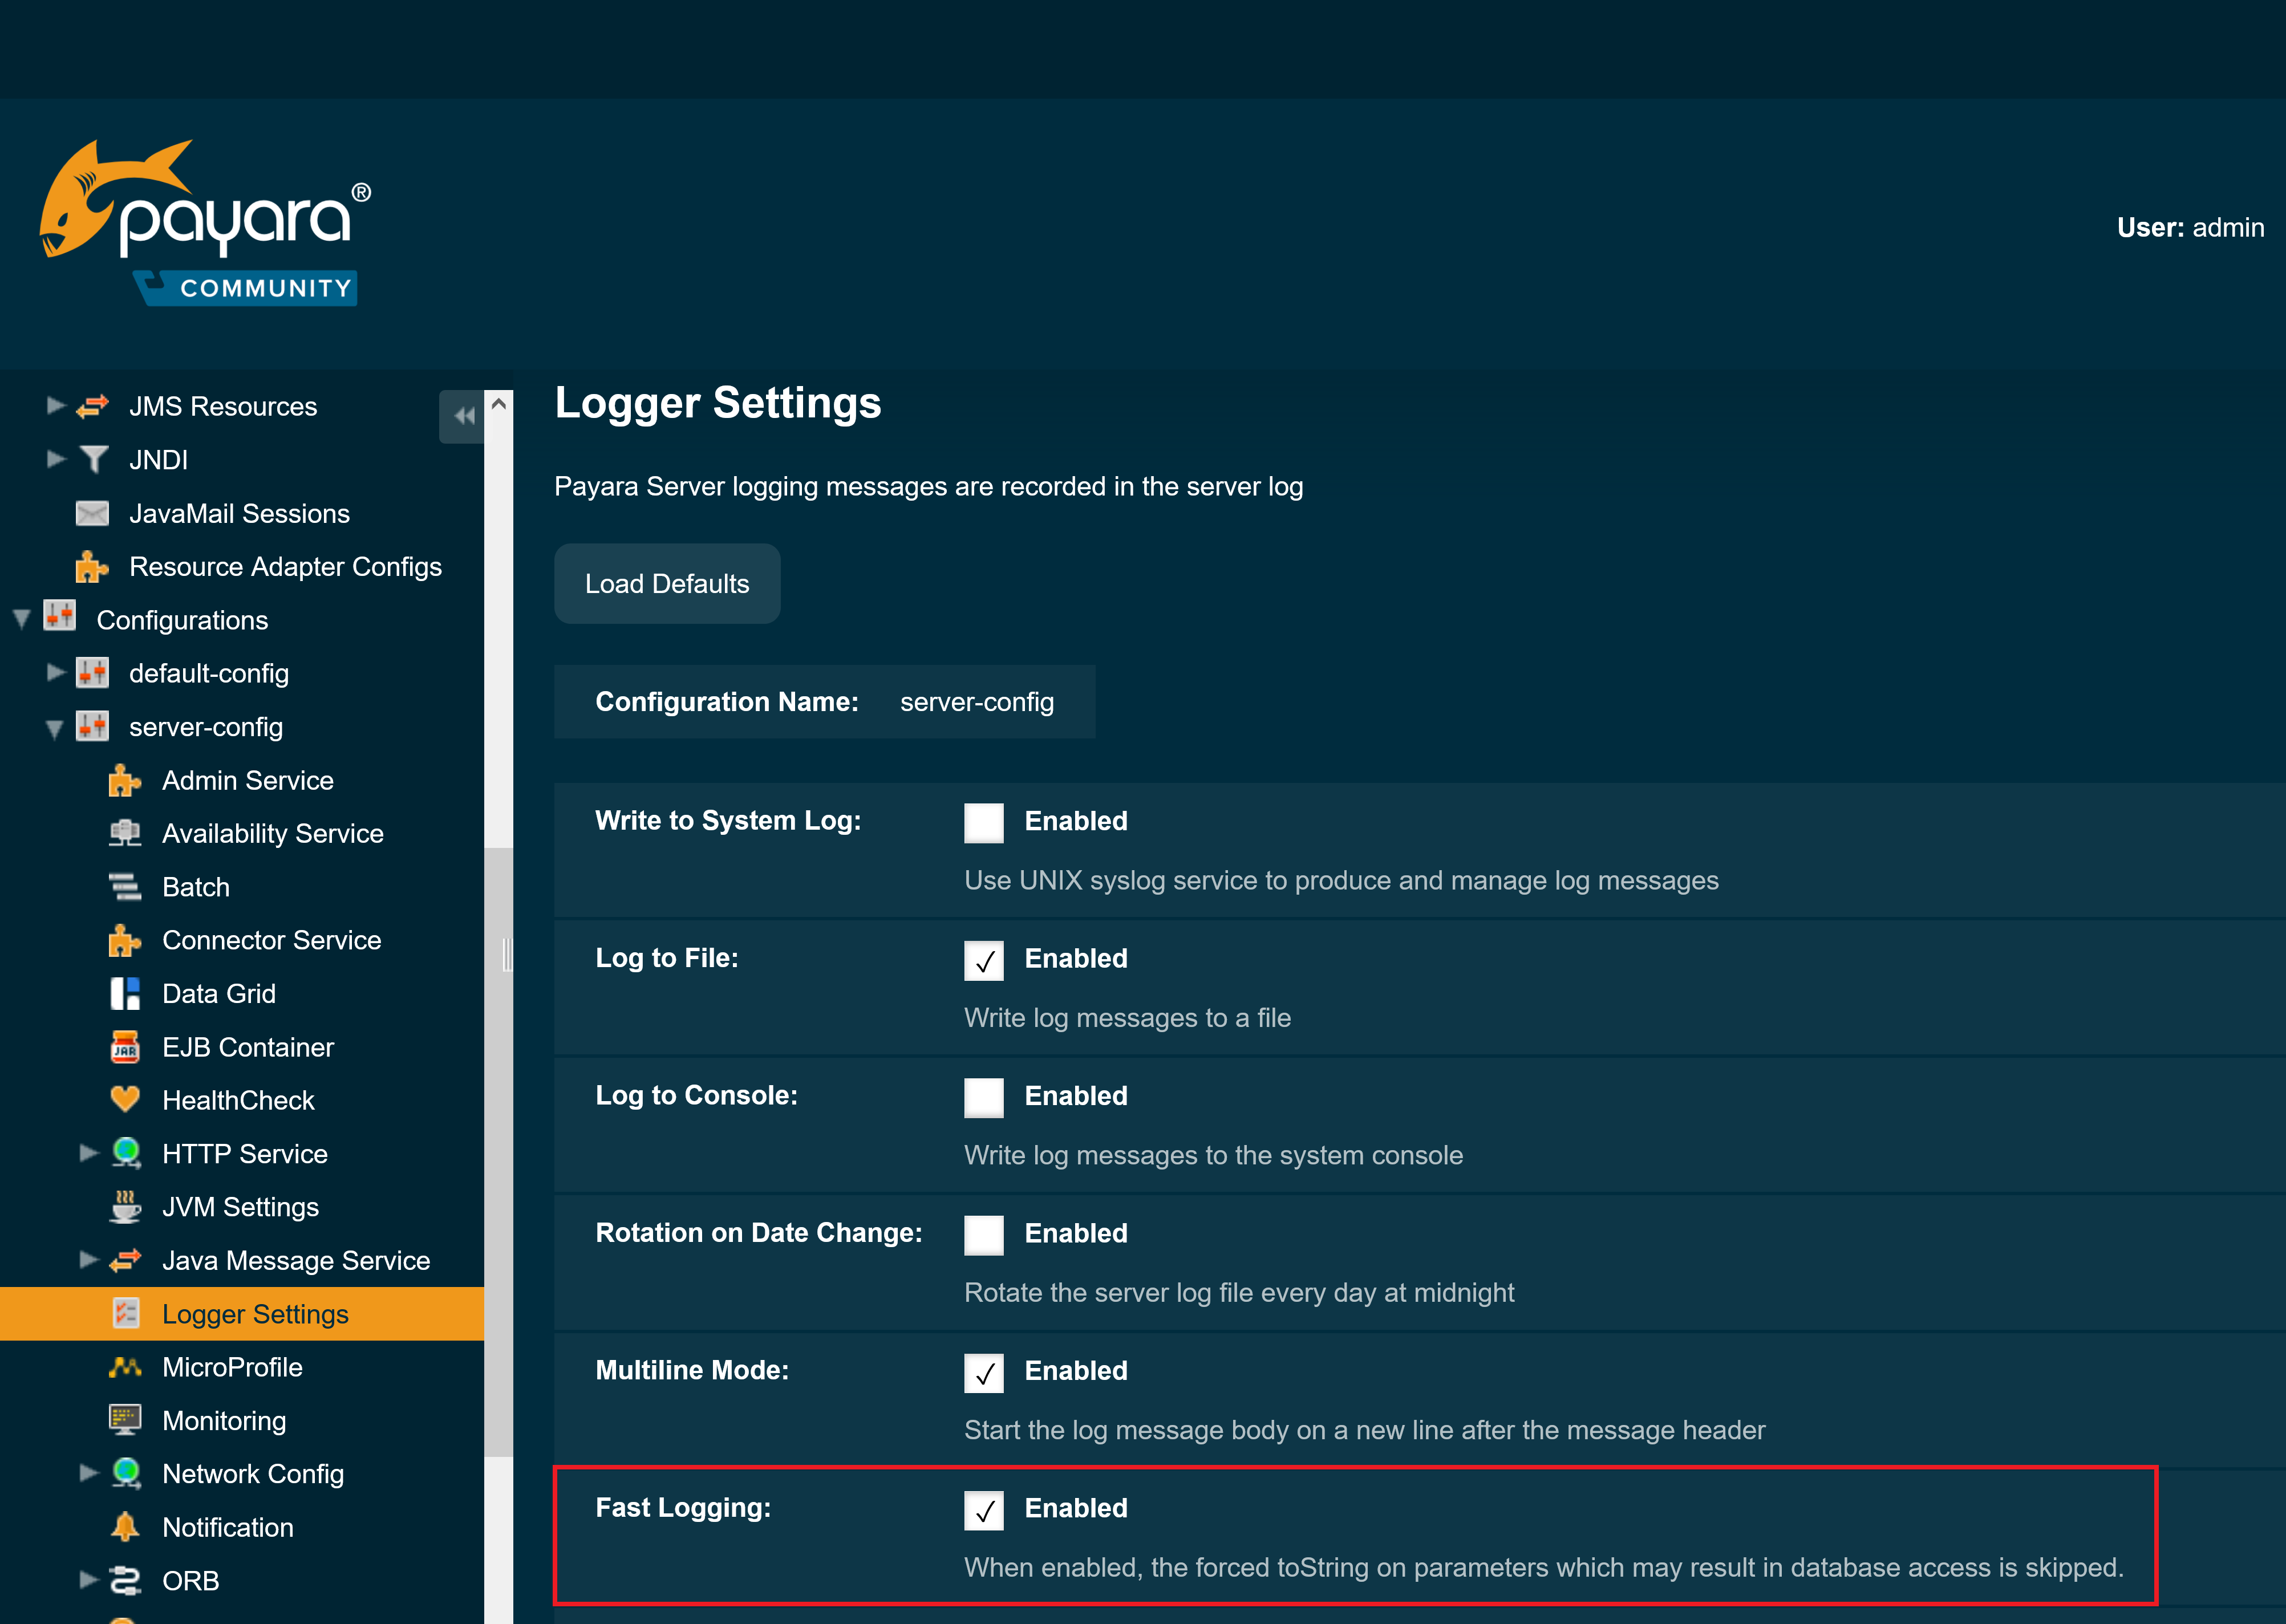Screen dimensions: 2286x1624
Task: Open the Batch configuration link
Action: point(196,886)
